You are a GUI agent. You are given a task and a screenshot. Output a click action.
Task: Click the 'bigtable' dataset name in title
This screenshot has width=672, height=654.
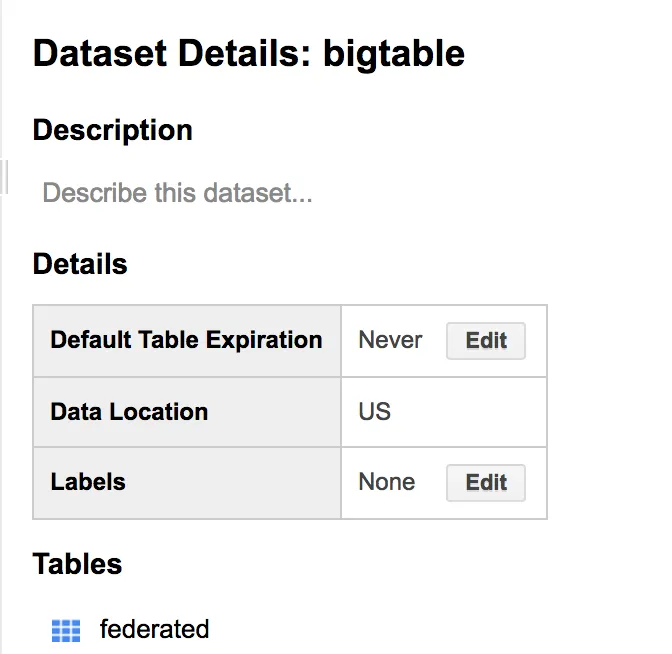point(394,53)
